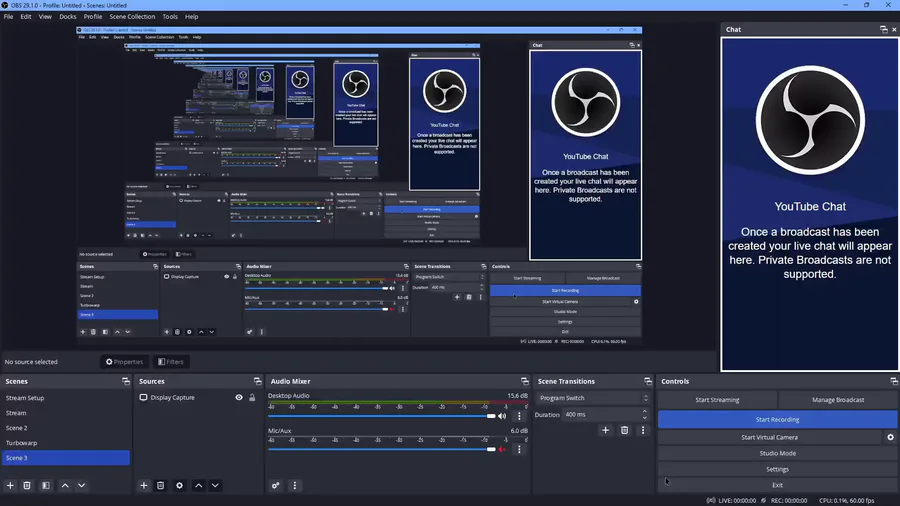This screenshot has height=506, width=900.
Task: Click Start Virtual Camera button
Action: click(x=769, y=437)
